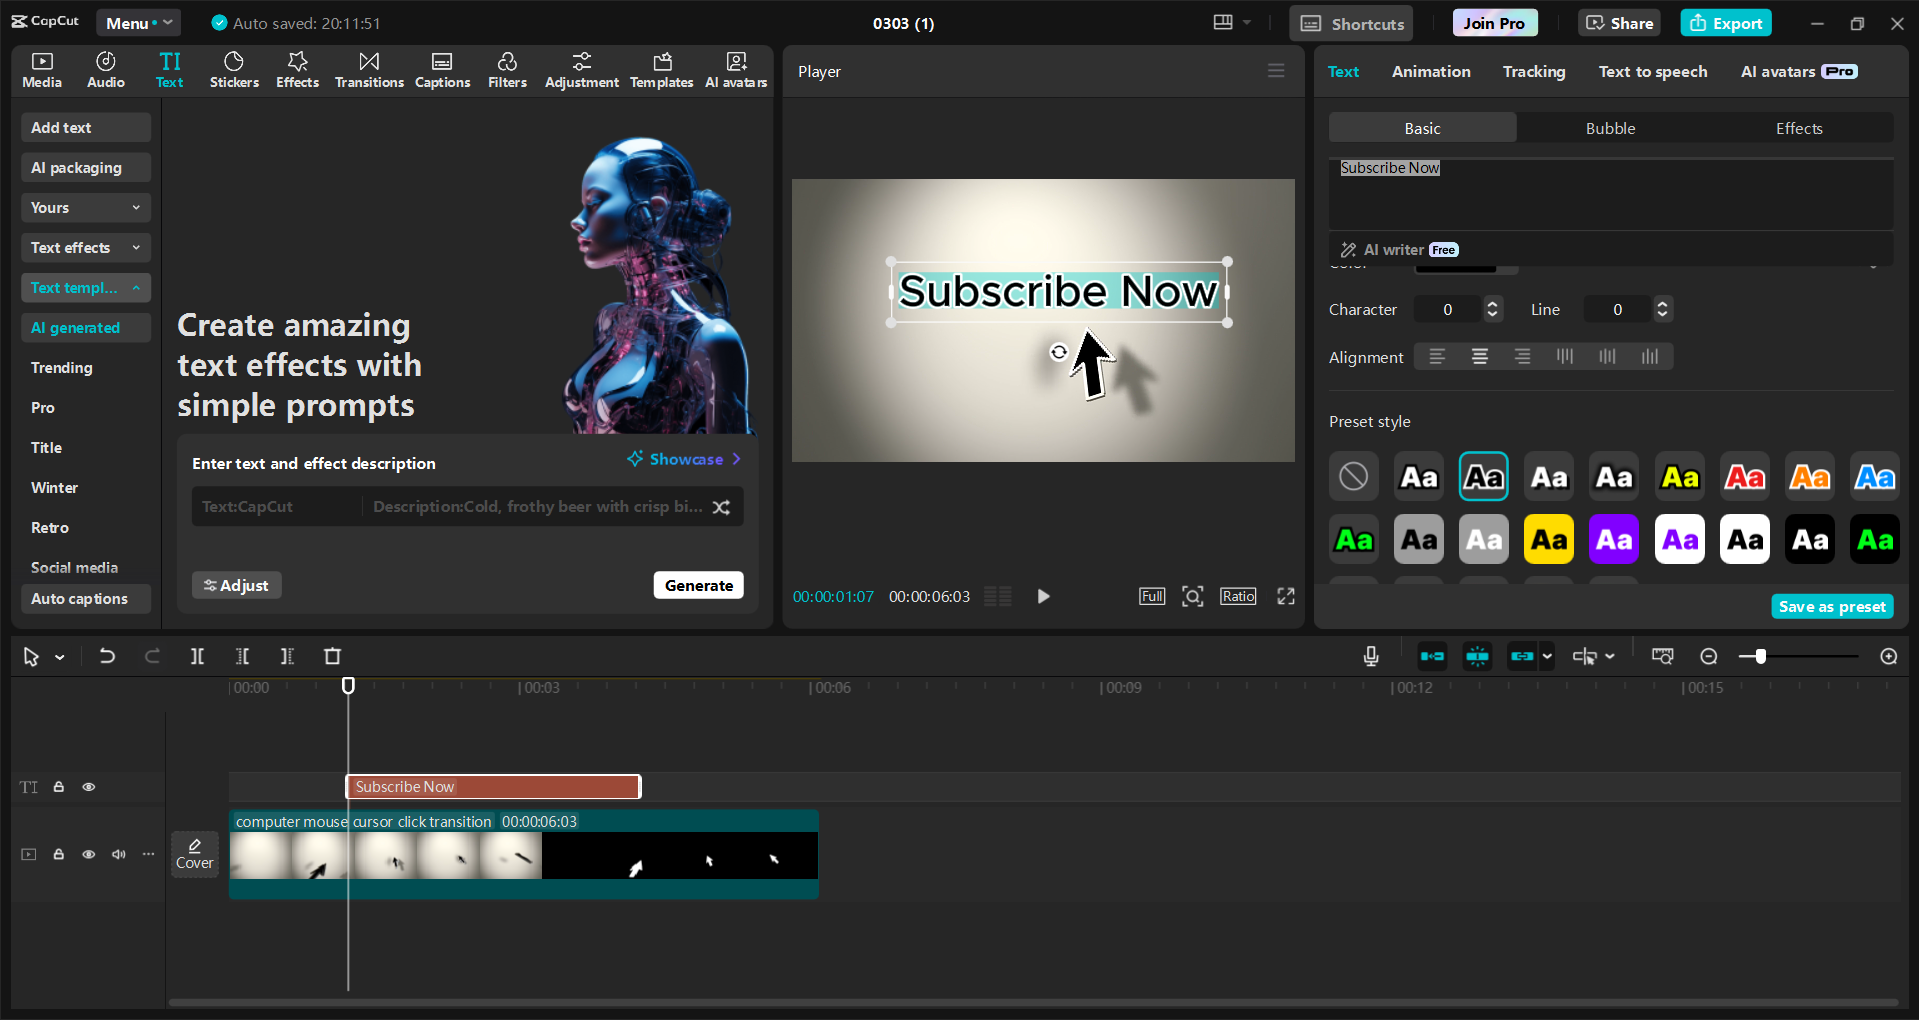Click the undo icon above the timeline
The width and height of the screenshot is (1919, 1020).
click(107, 656)
